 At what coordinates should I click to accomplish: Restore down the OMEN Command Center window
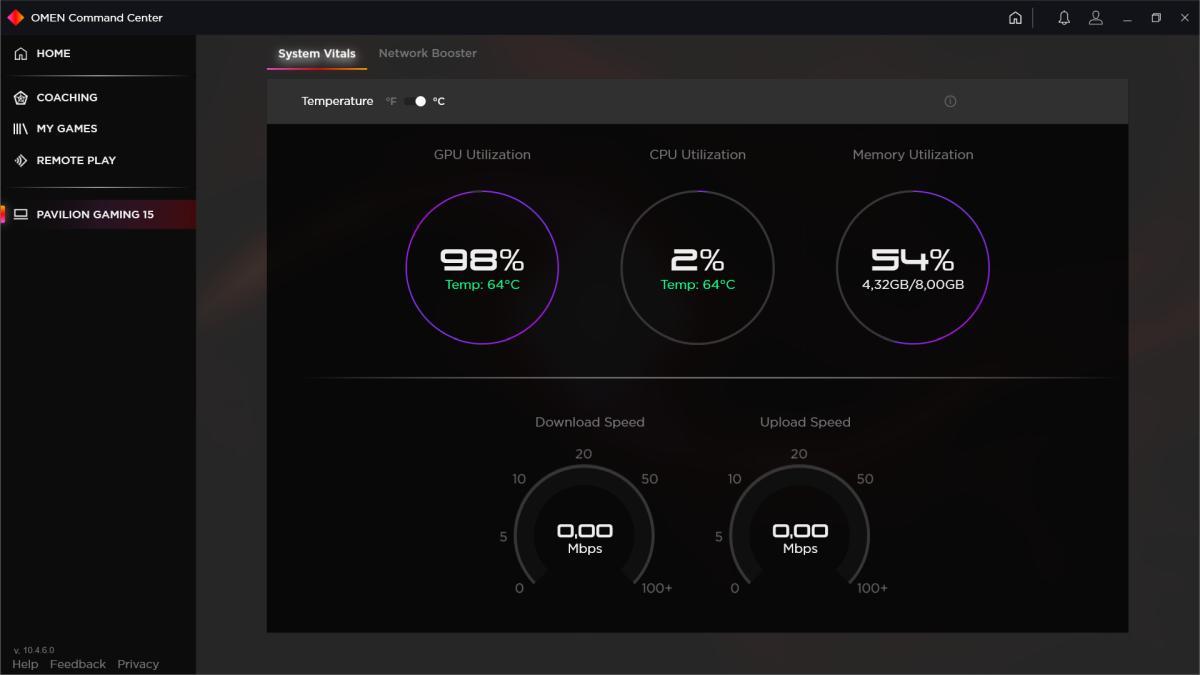point(1156,18)
